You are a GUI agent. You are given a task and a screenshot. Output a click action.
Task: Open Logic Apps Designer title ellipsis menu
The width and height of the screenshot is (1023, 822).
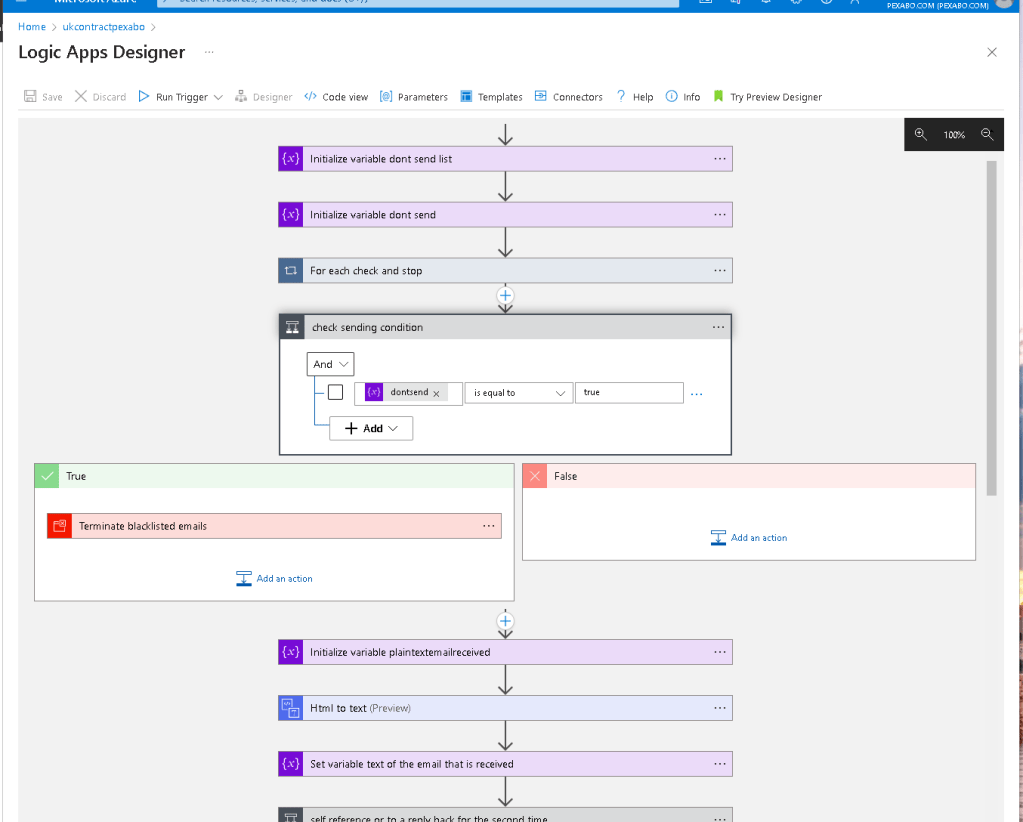click(x=209, y=52)
